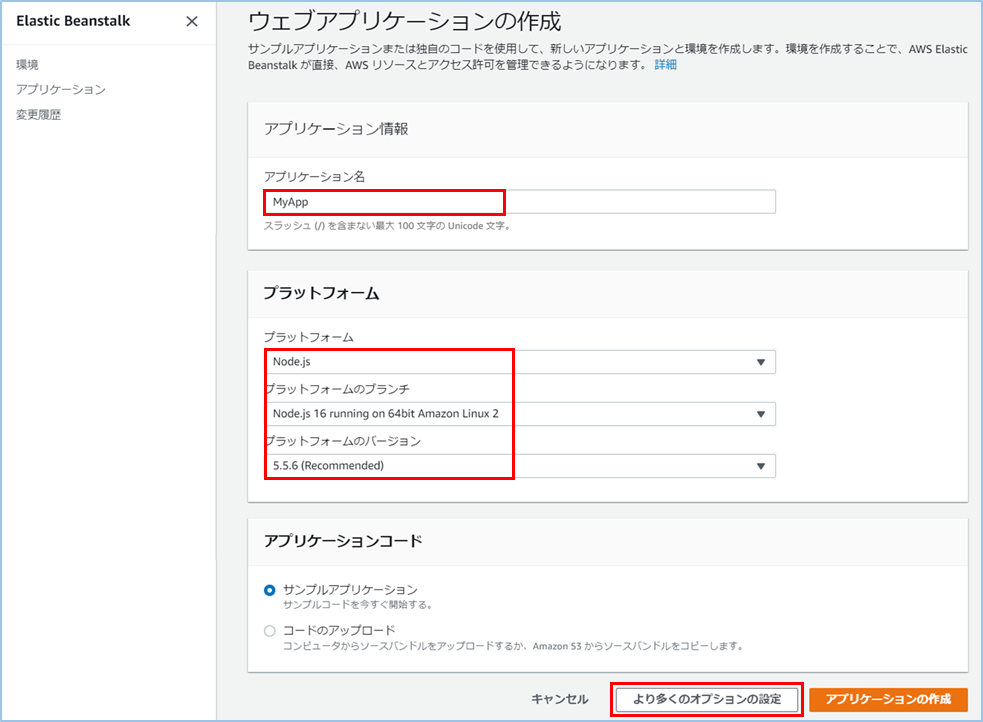Click the arrow icon on the platform version dropdown

(x=763, y=465)
